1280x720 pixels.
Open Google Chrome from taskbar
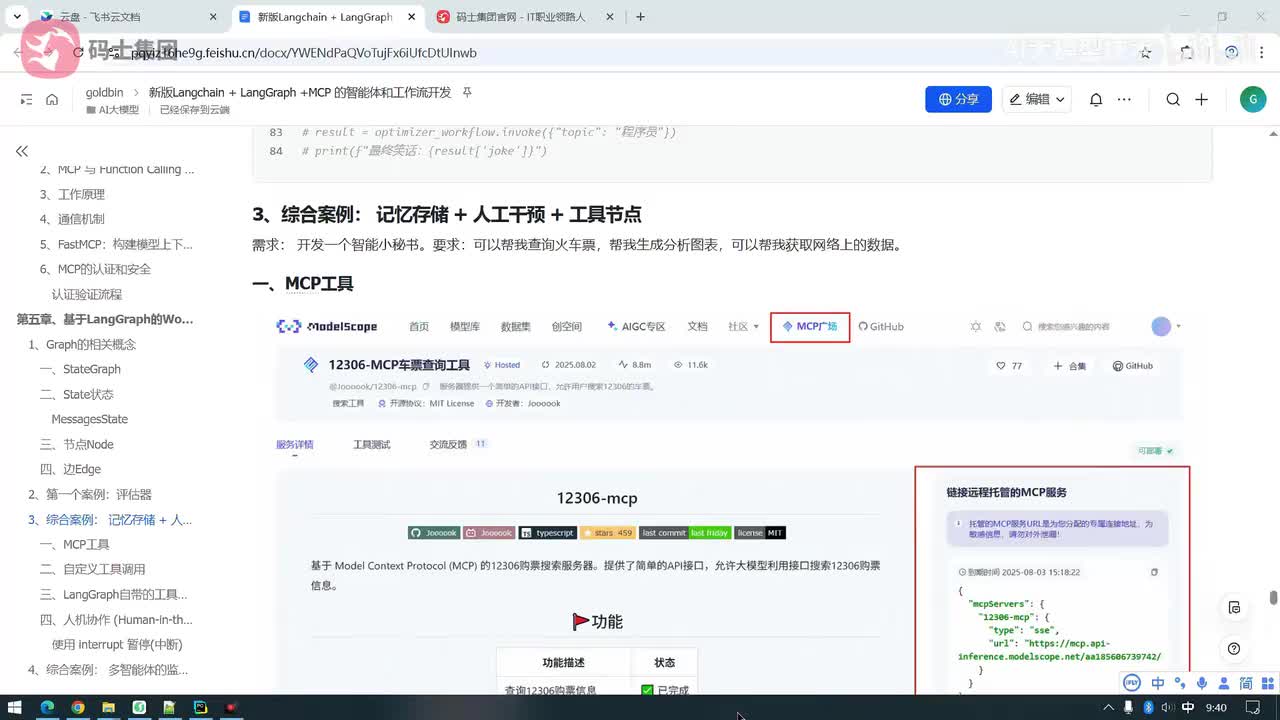point(78,707)
